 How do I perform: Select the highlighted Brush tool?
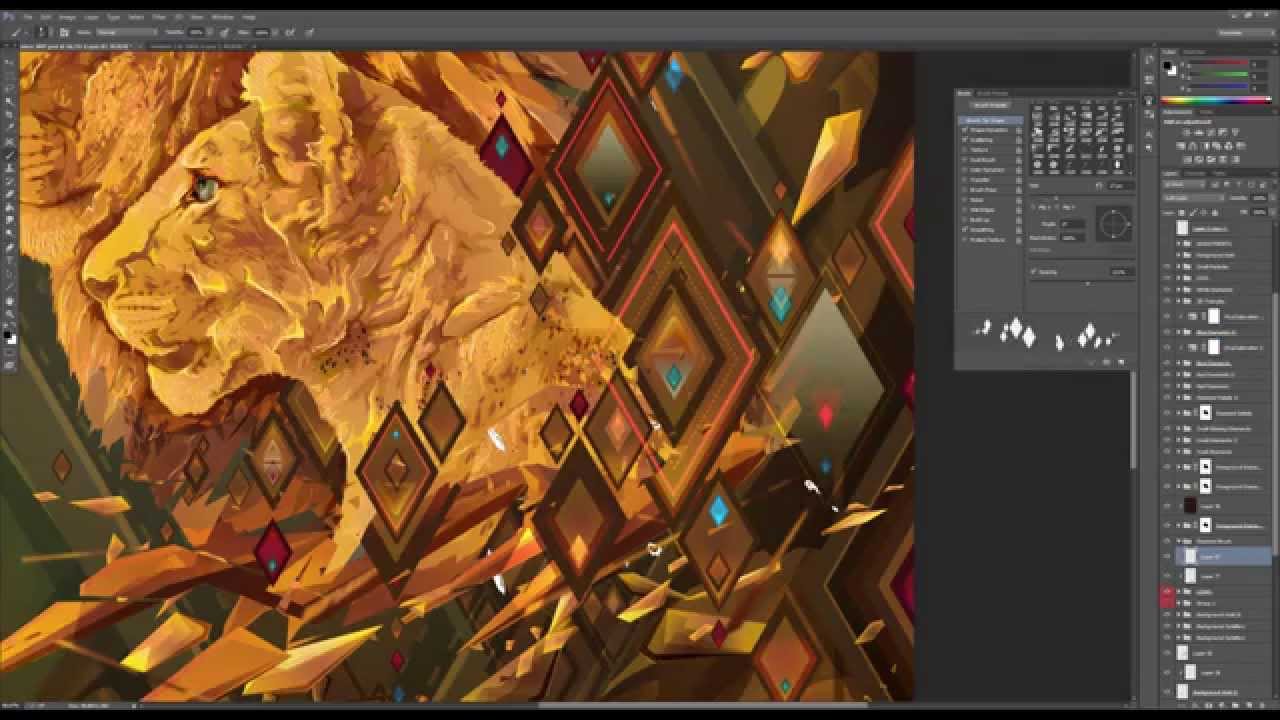pyautogui.click(x=10, y=155)
